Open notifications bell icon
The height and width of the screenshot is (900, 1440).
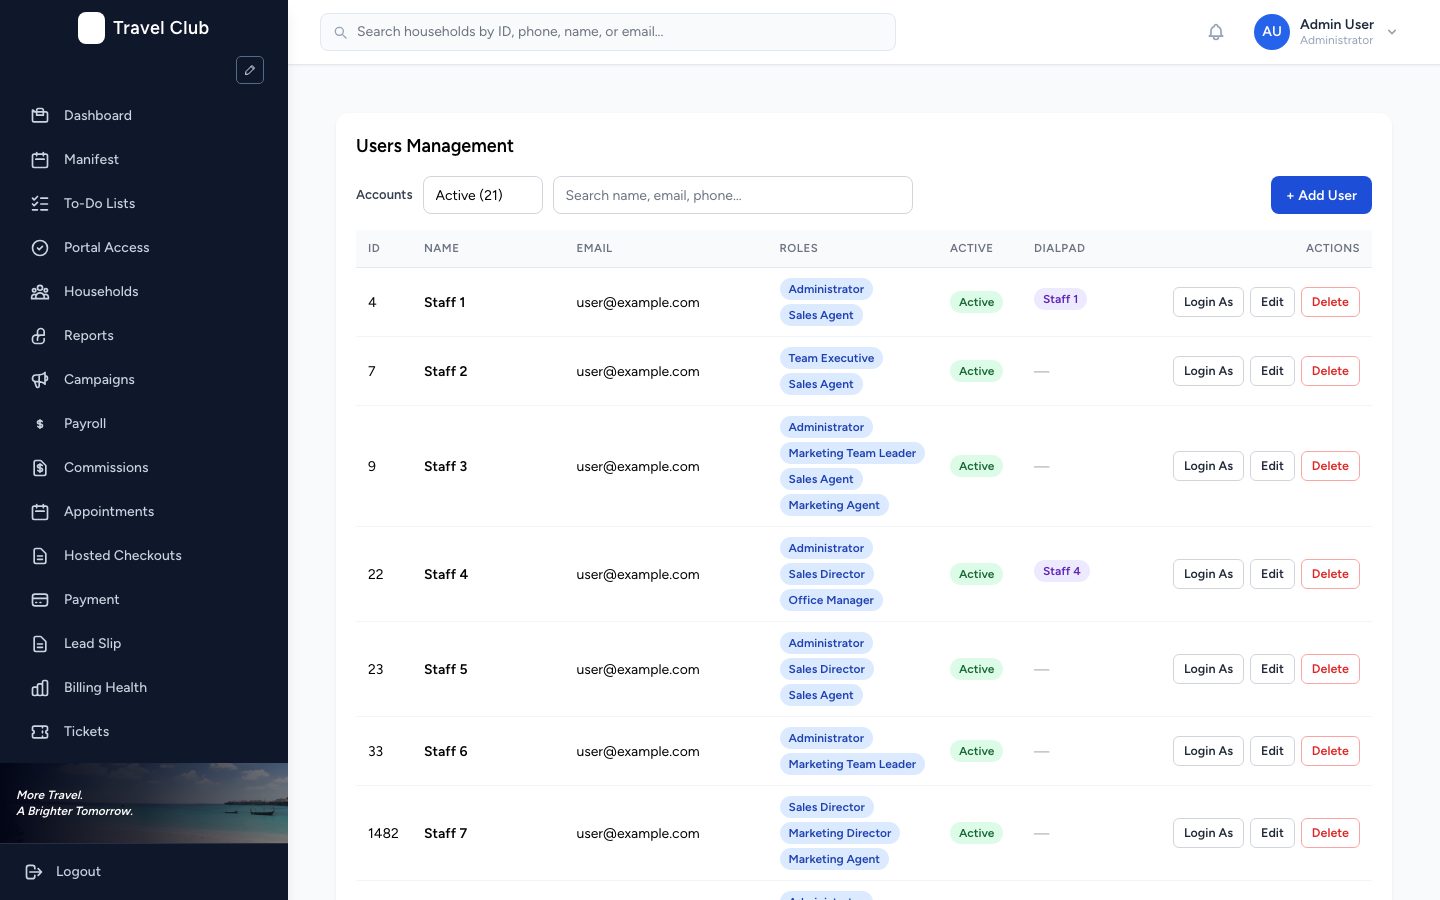coord(1216,32)
